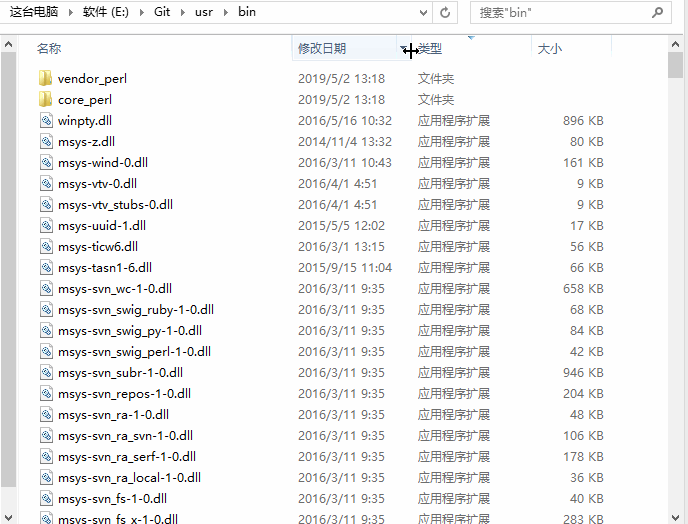Click the 搜索"bin" search field

pyautogui.click(x=560, y=13)
